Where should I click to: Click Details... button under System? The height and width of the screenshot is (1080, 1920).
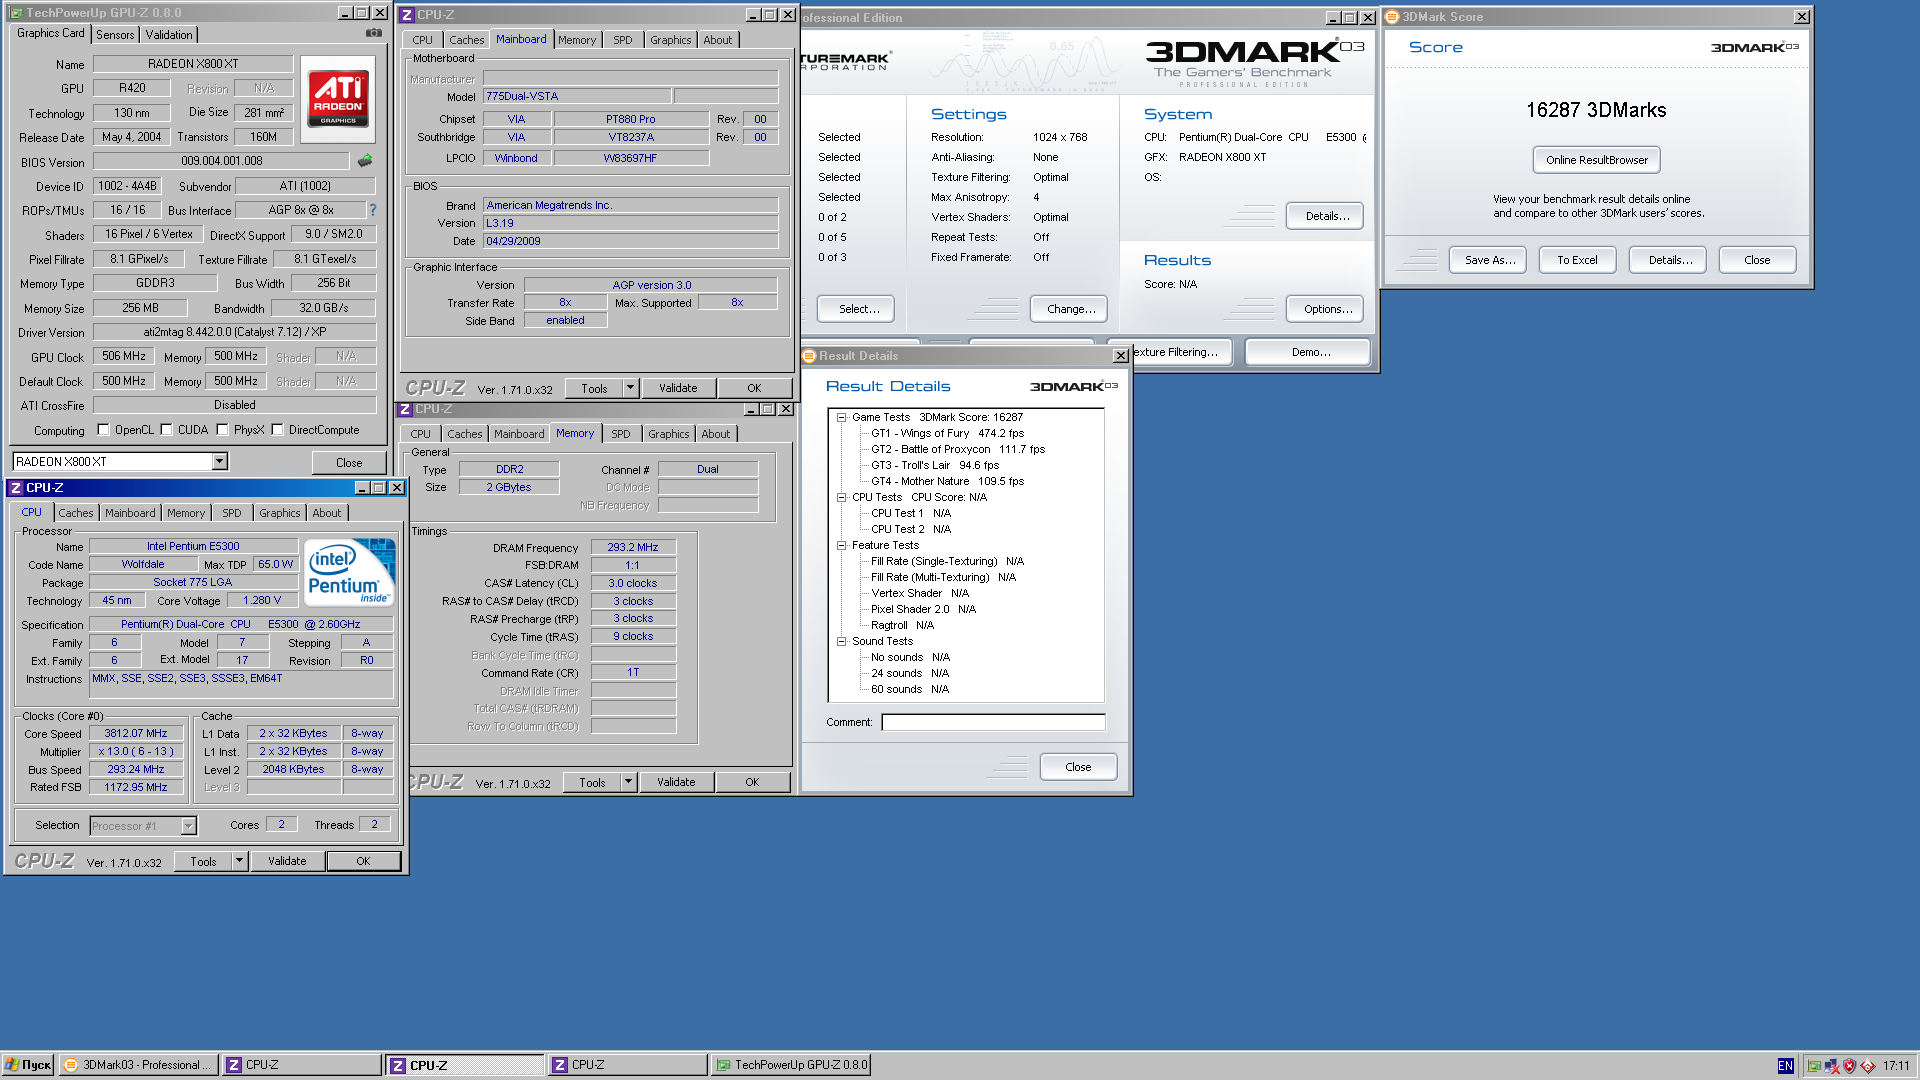(x=1327, y=216)
